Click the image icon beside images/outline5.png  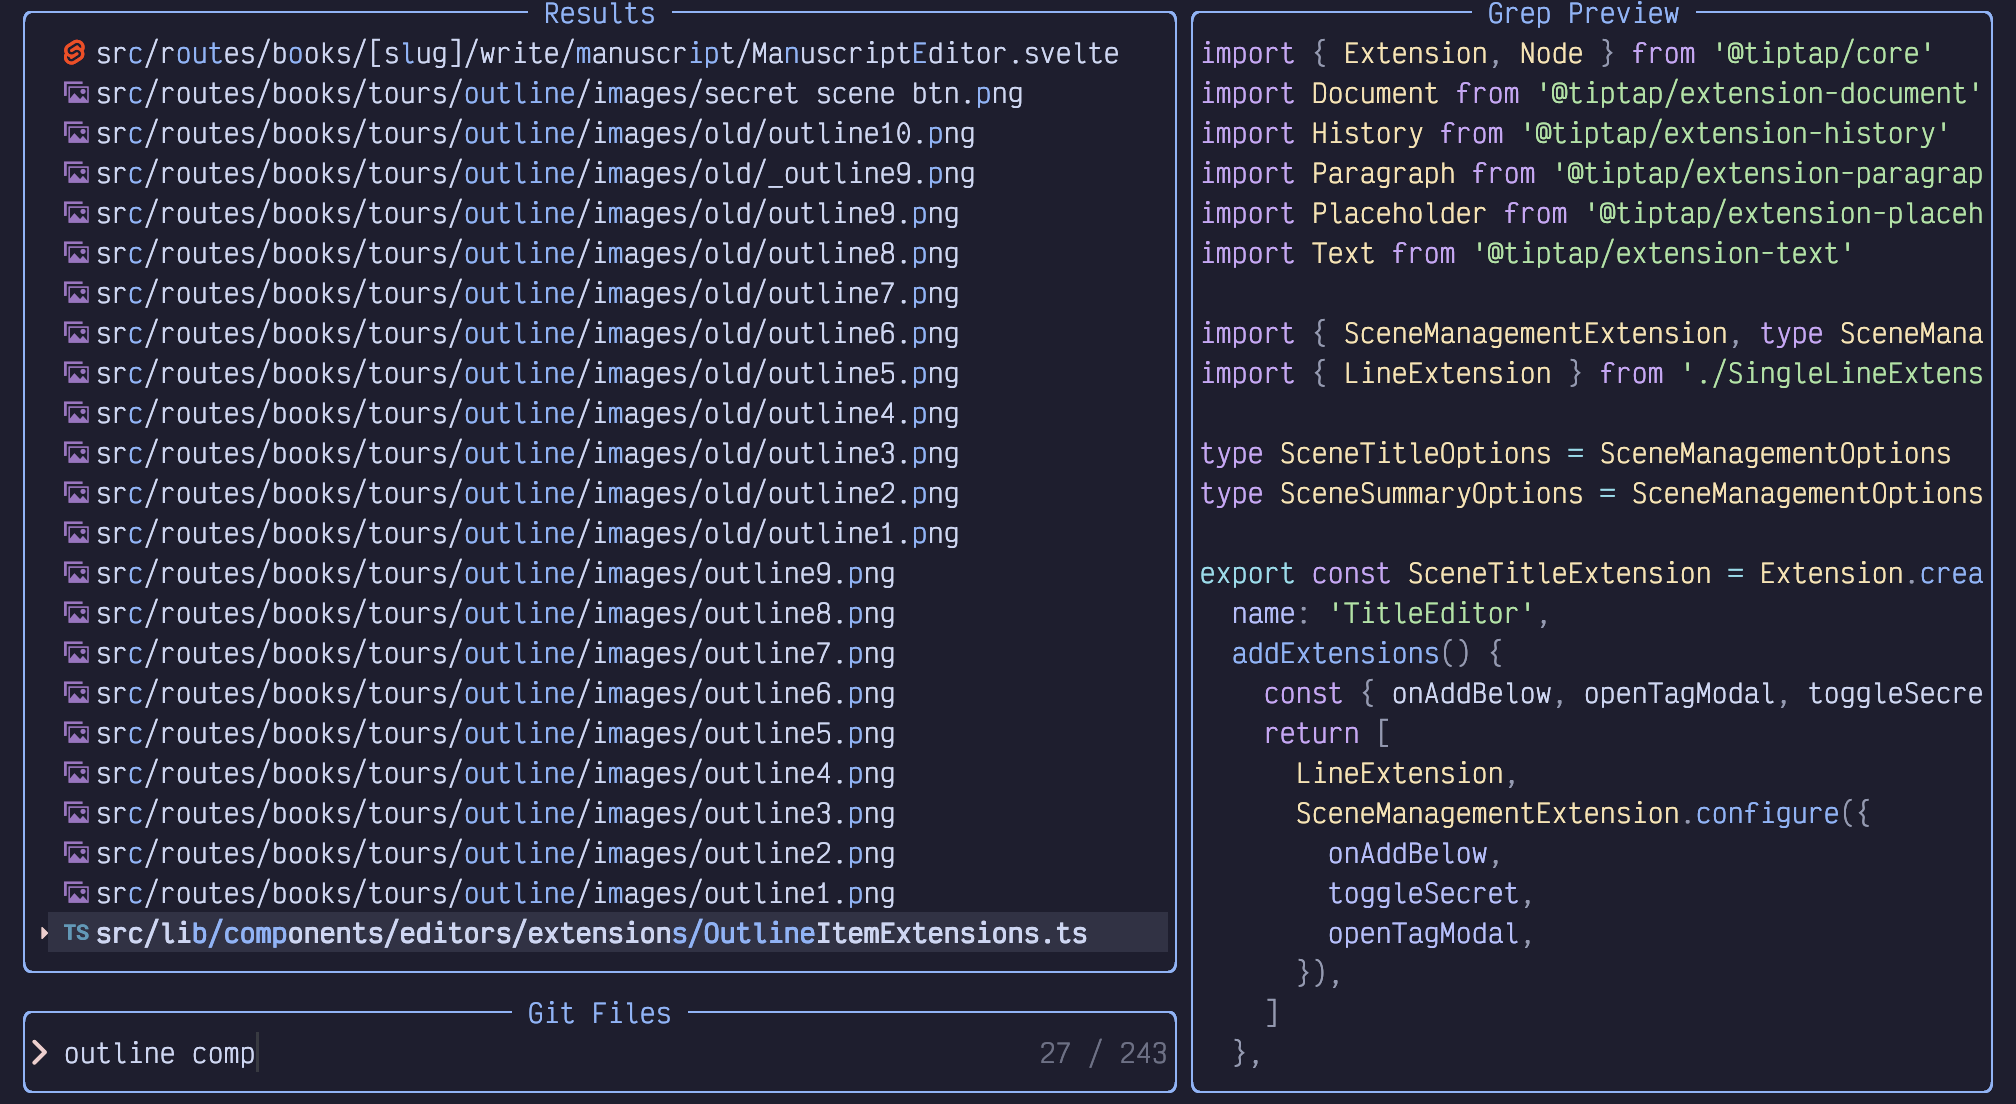tap(76, 733)
